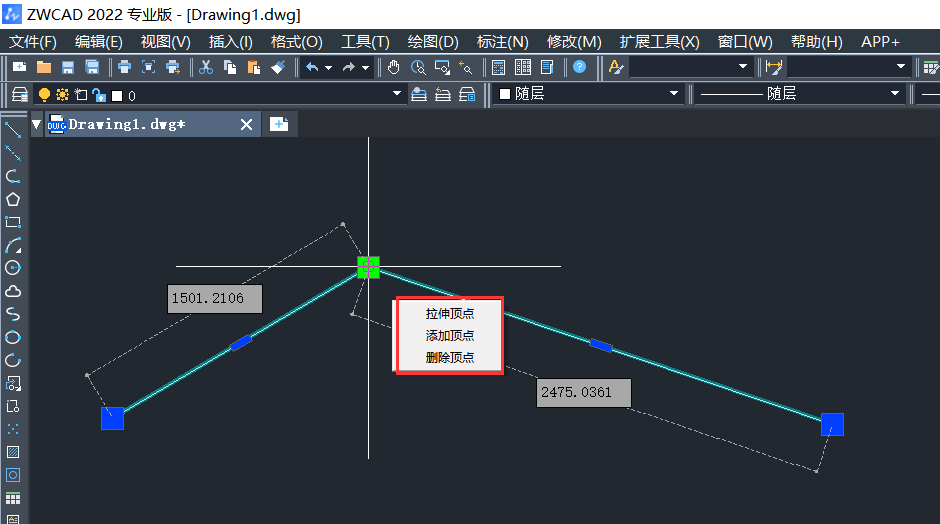Open a file with folder icon
Screen dimensions: 940x524
(43, 67)
